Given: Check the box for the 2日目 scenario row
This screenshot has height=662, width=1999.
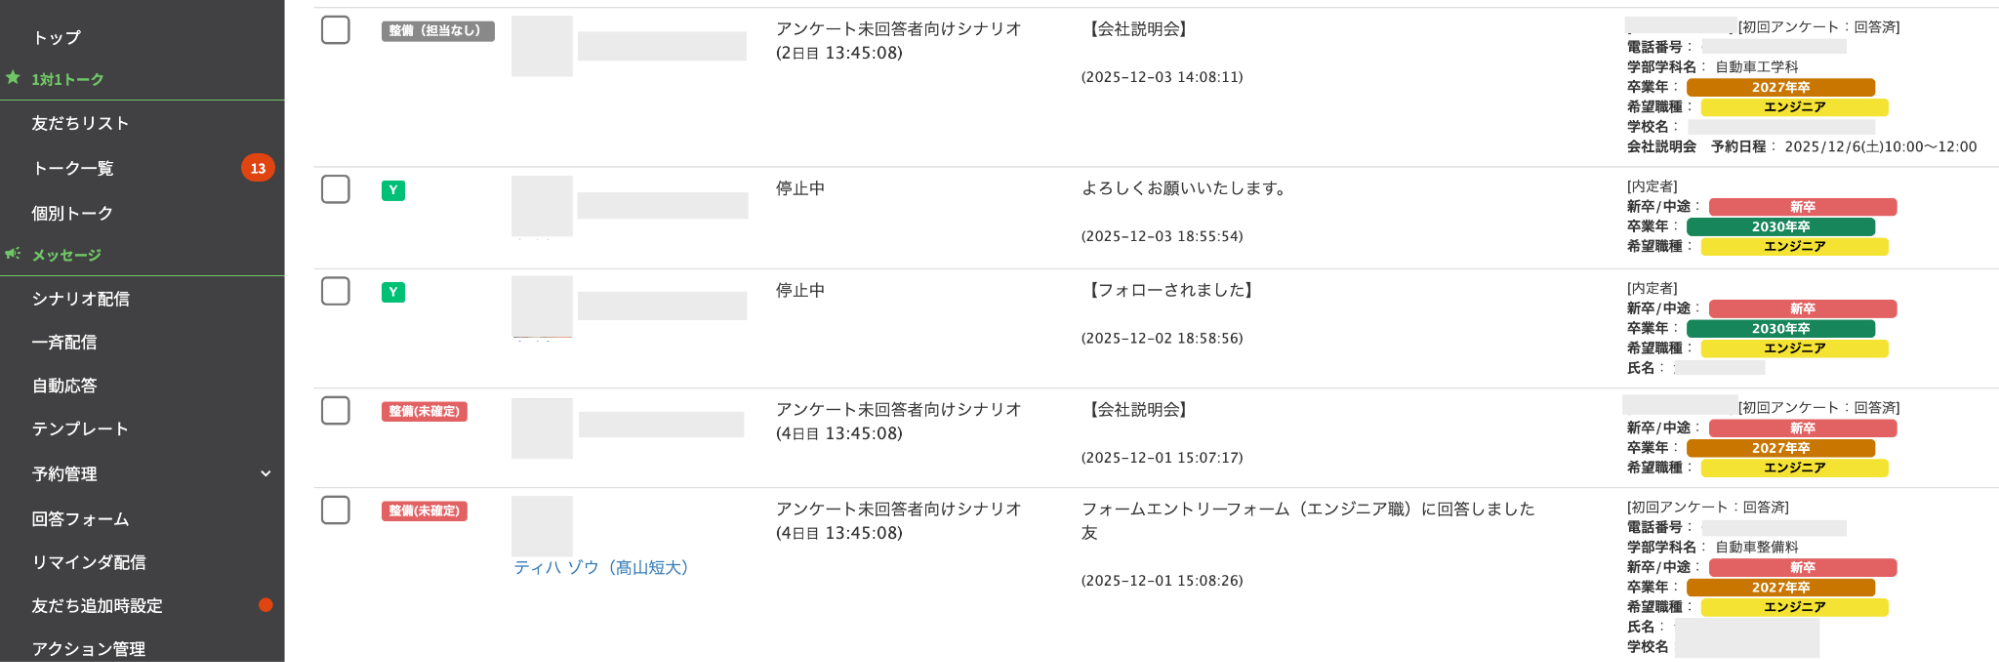Looking at the screenshot, I should pos(335,30).
